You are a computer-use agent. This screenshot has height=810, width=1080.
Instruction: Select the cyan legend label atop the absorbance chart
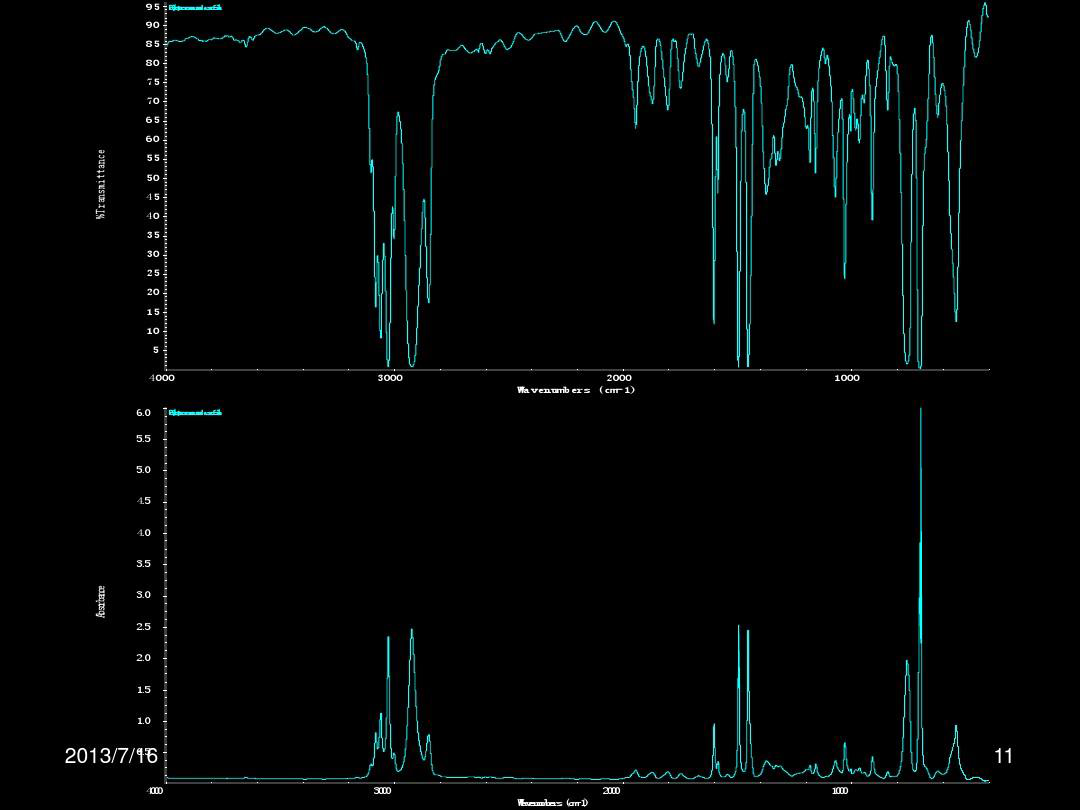coord(196,412)
